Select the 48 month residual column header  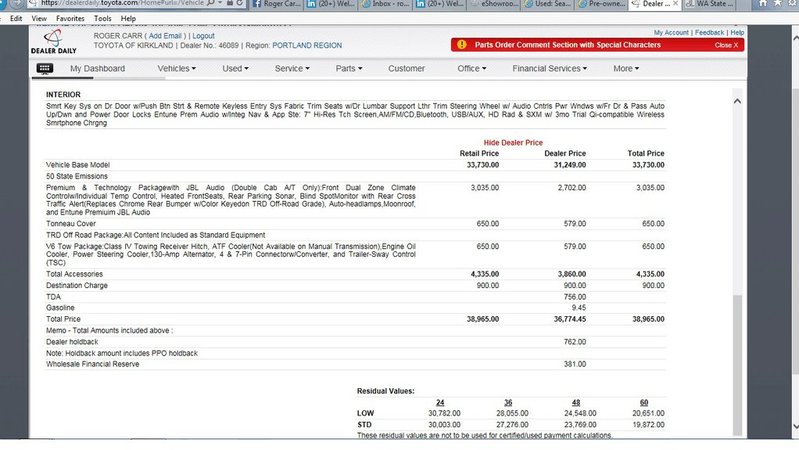pyautogui.click(x=576, y=403)
